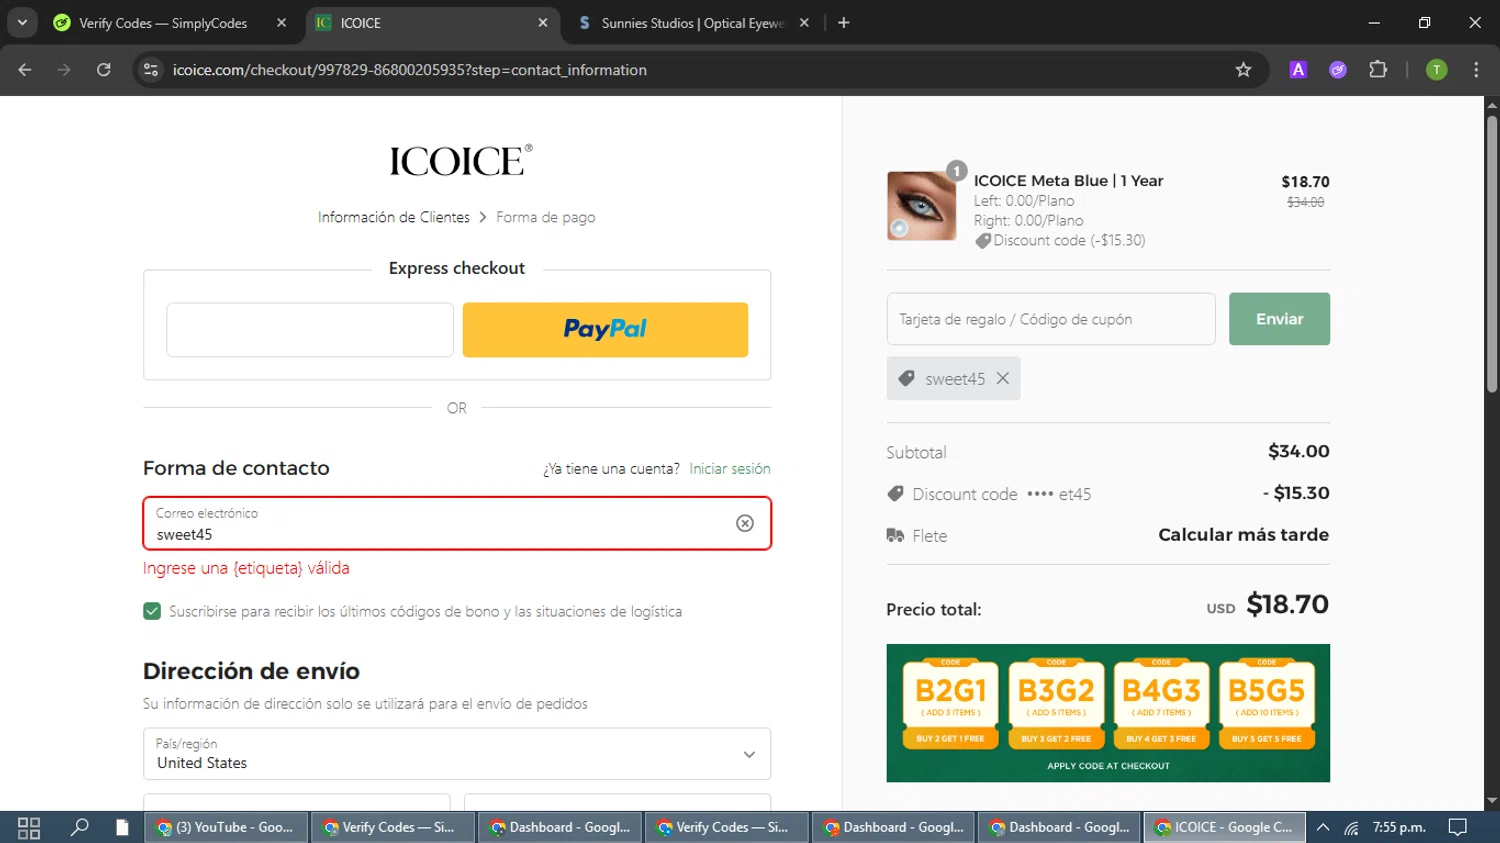This screenshot has width=1500, height=843.
Task: Open the tab search dropdown arrow
Action: 22,22
